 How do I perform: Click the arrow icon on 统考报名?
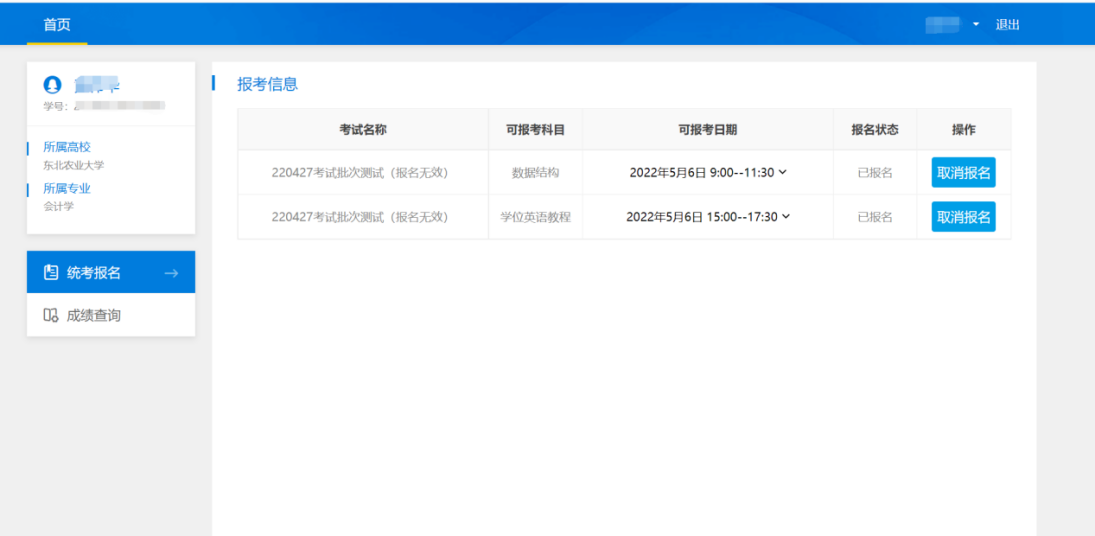(x=171, y=272)
